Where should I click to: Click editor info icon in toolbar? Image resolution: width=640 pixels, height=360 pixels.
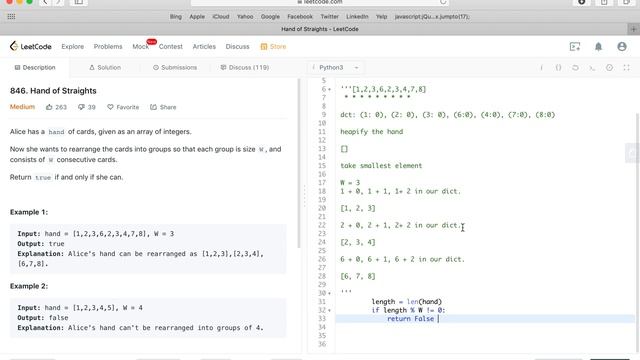542,68
